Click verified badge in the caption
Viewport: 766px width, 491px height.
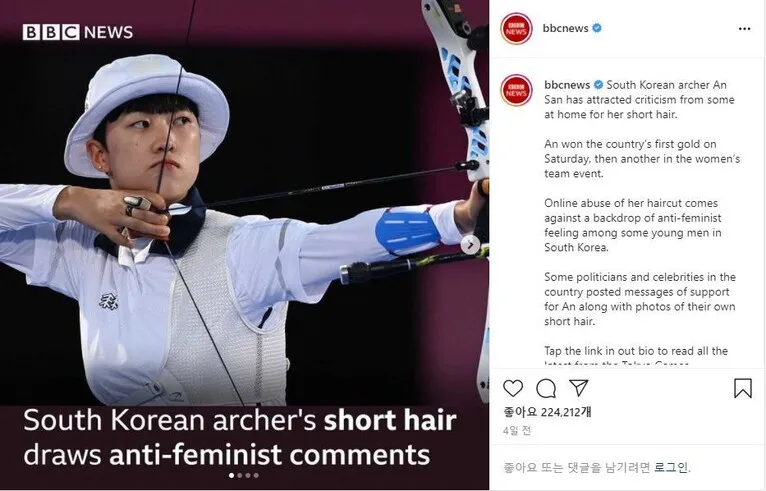[x=598, y=85]
